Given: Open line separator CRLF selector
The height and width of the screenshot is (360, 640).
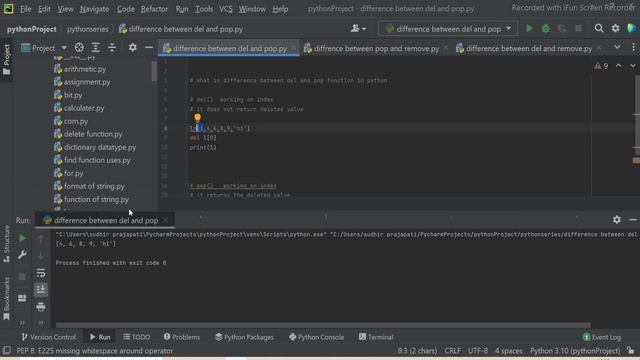Looking at the screenshot, I should (452, 351).
